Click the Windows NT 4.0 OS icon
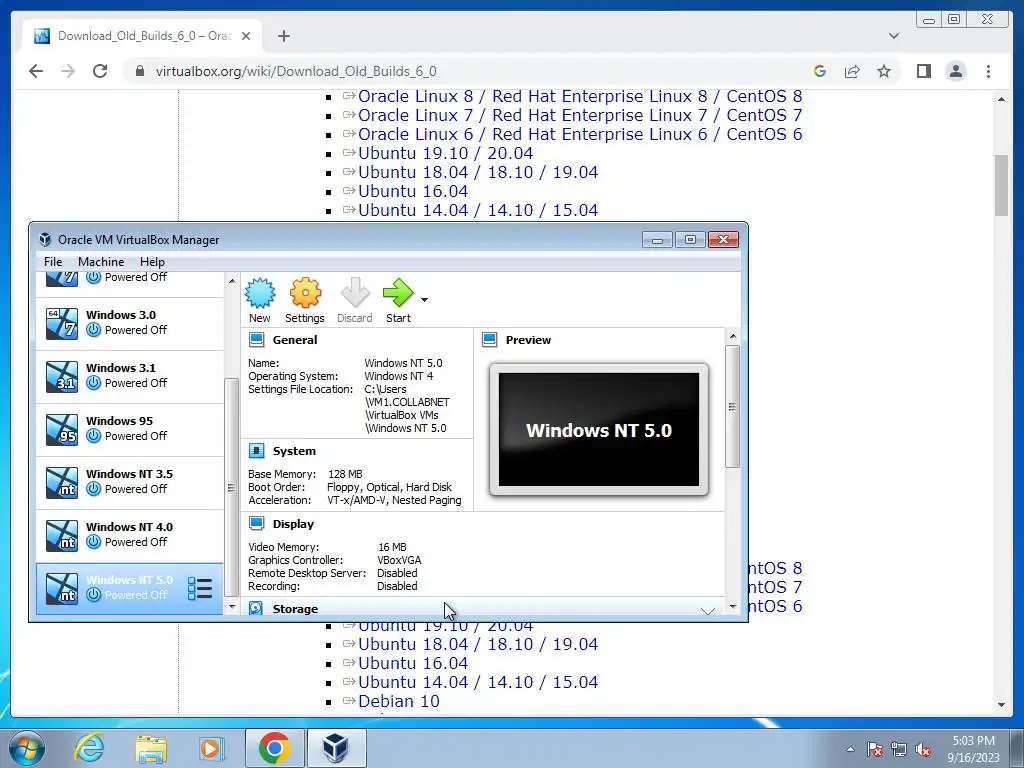 62,536
